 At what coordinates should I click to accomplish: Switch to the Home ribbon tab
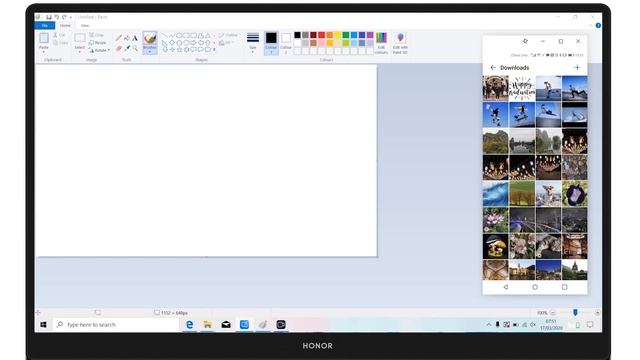click(65, 25)
